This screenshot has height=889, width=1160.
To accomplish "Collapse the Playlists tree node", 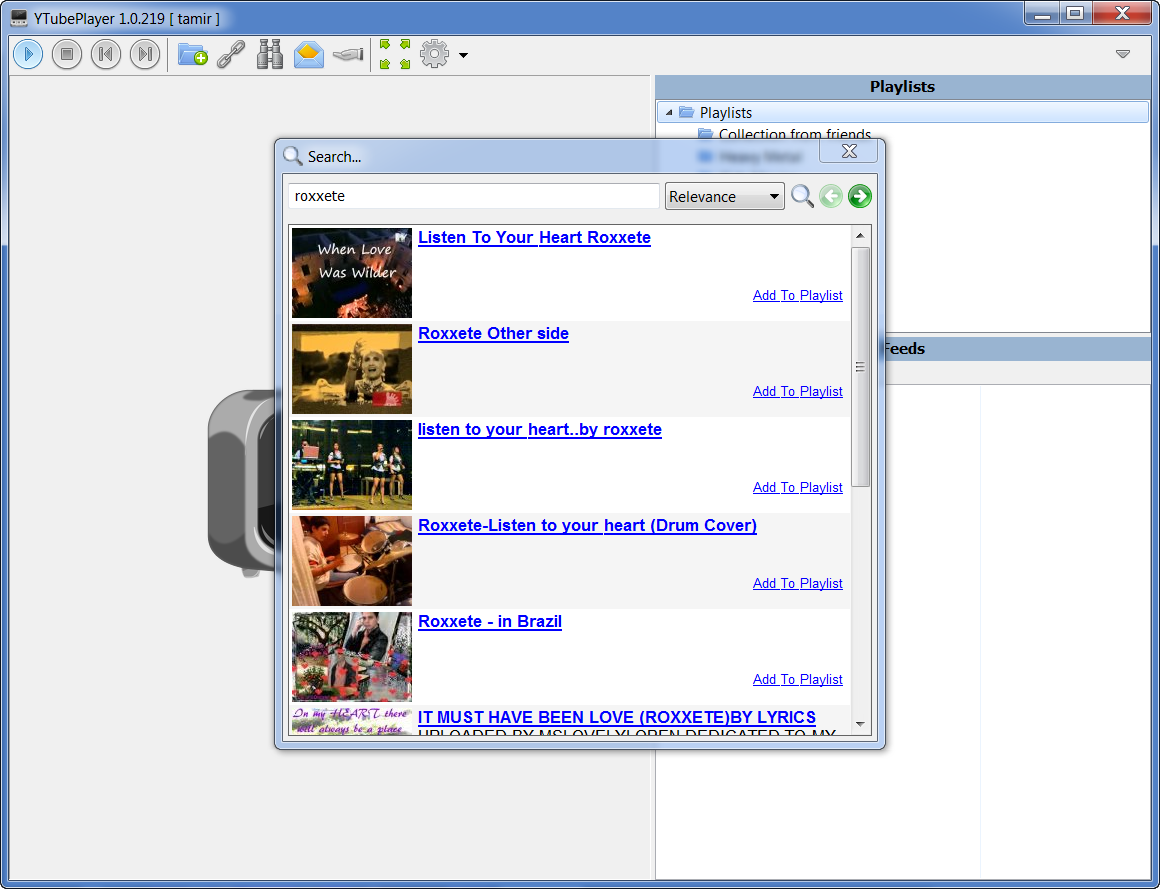I will click(x=669, y=112).
